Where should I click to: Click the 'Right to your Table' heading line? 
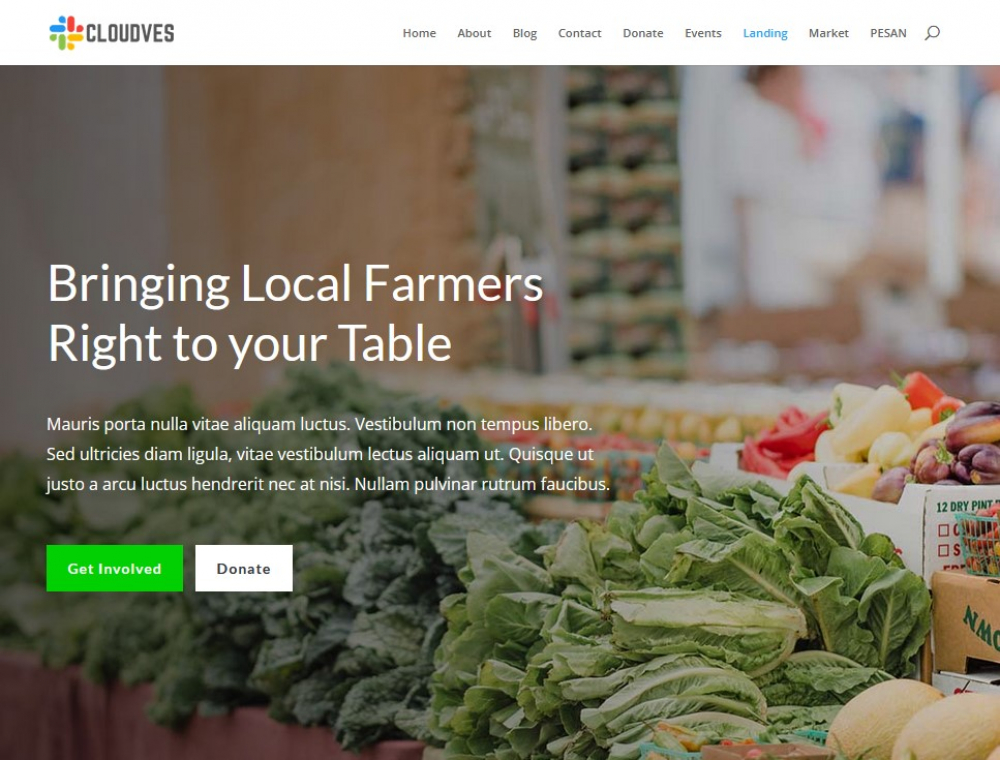pos(249,345)
